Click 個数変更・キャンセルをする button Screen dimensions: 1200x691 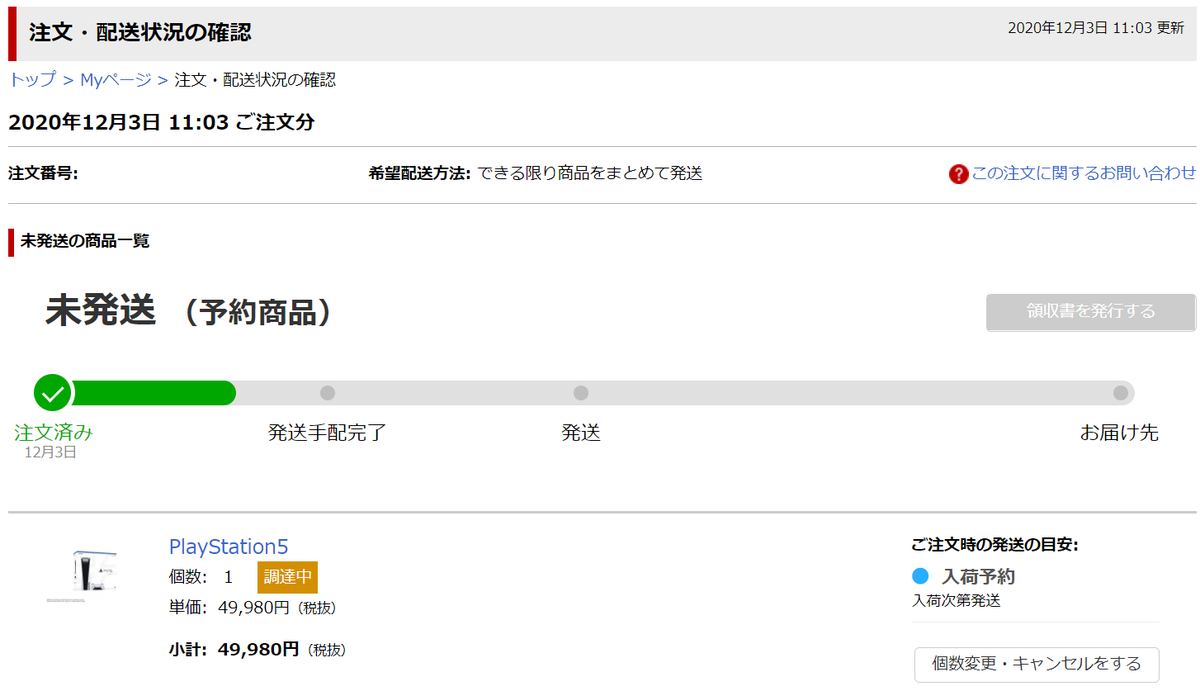click(1036, 664)
